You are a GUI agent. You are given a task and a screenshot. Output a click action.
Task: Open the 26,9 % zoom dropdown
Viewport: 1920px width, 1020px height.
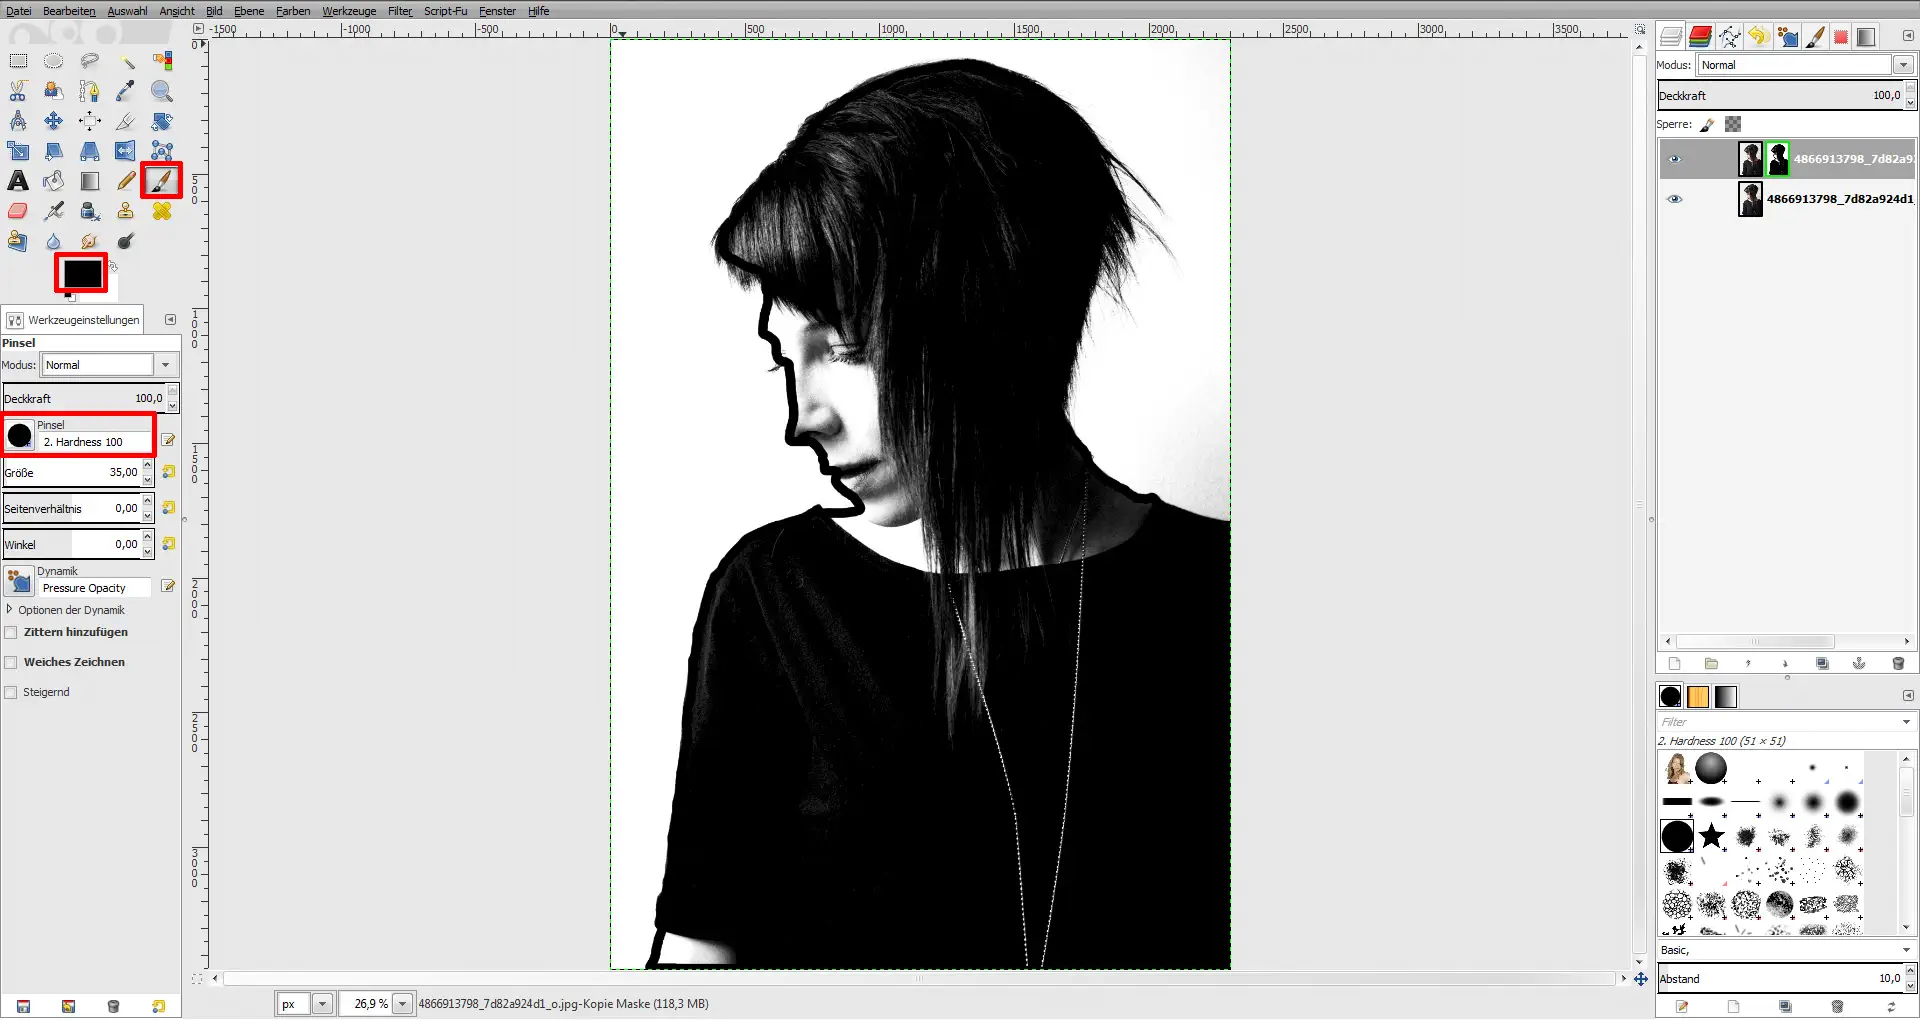point(402,1004)
